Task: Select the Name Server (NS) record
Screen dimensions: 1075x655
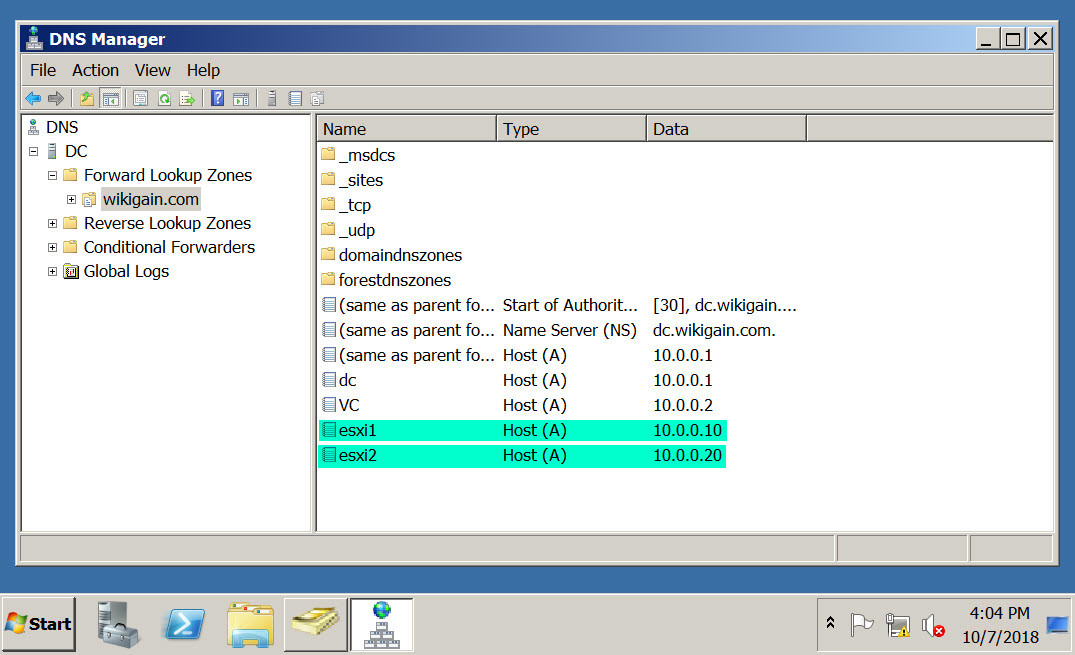Action: 548,330
